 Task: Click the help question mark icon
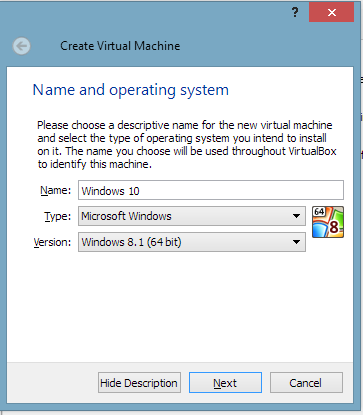(x=295, y=13)
